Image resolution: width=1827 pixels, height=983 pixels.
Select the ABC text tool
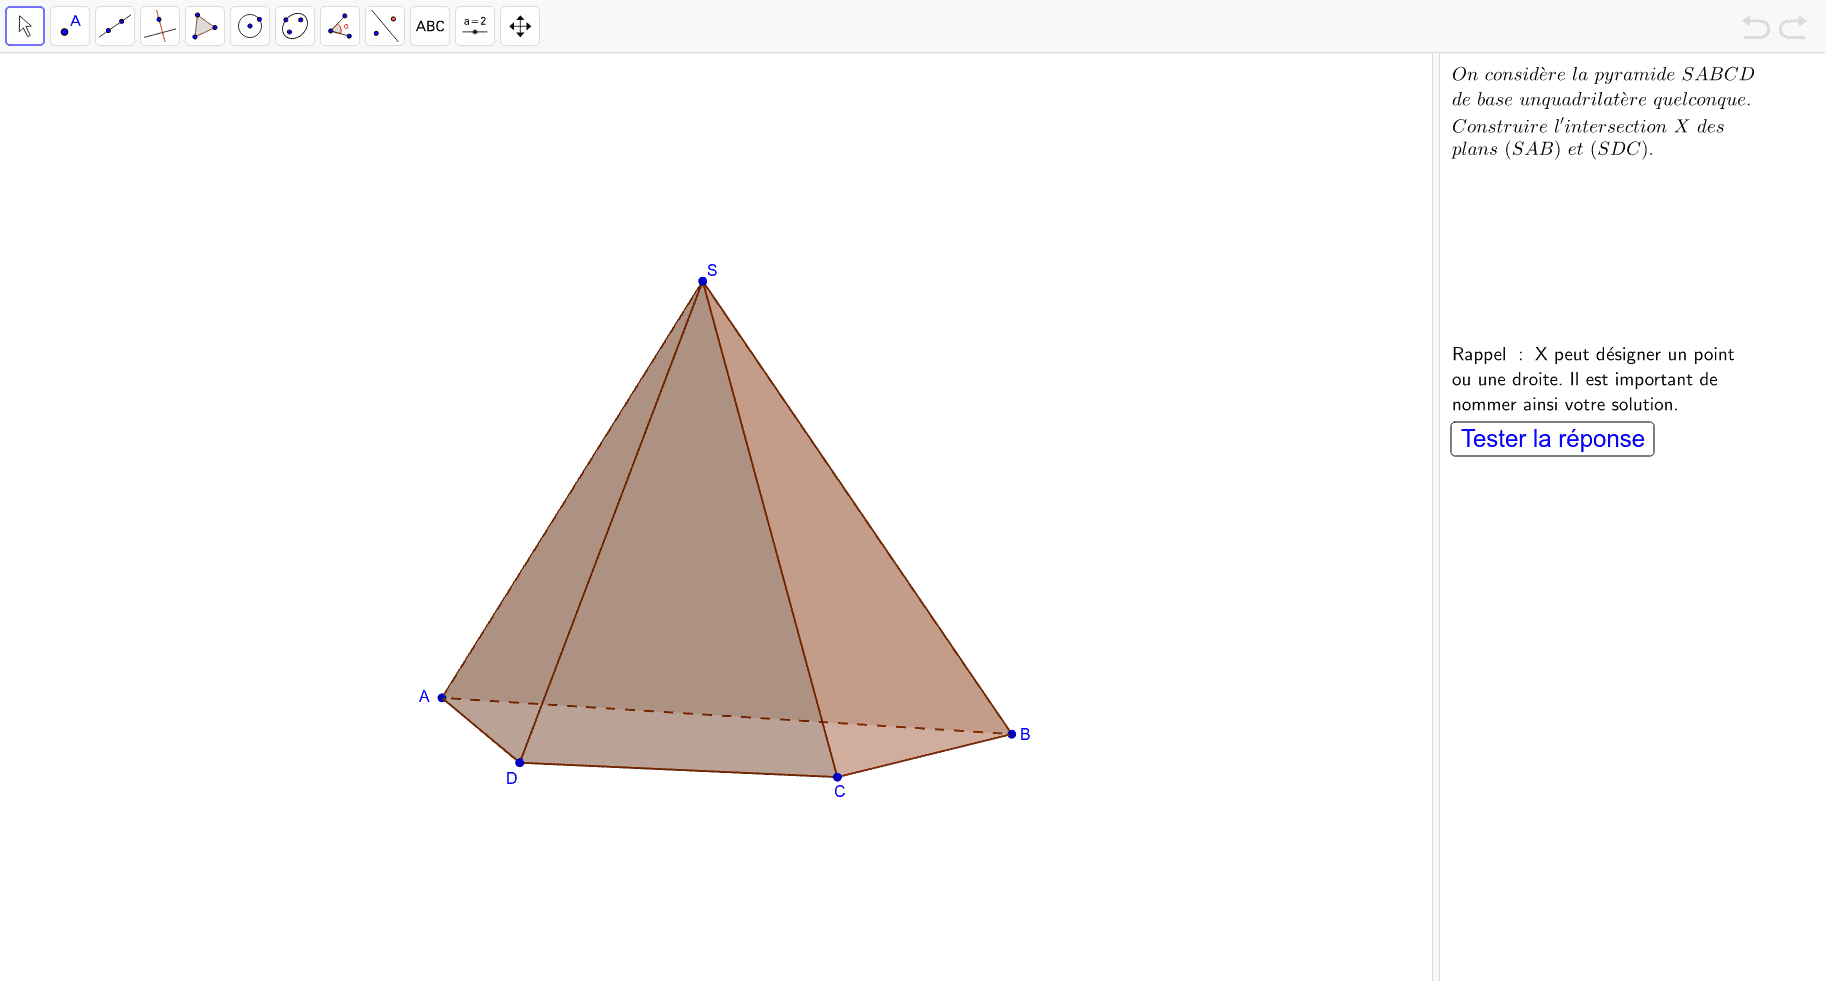click(x=430, y=26)
